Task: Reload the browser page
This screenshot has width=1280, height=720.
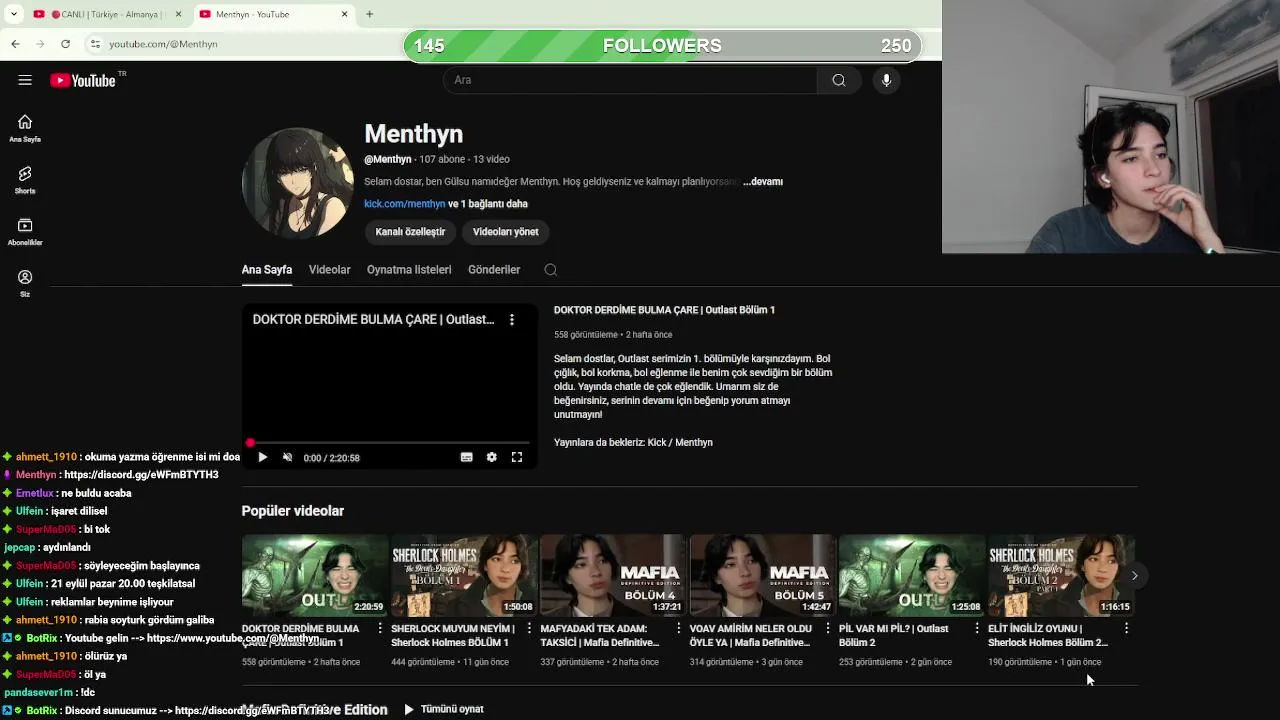Action: pyautogui.click(x=65, y=44)
